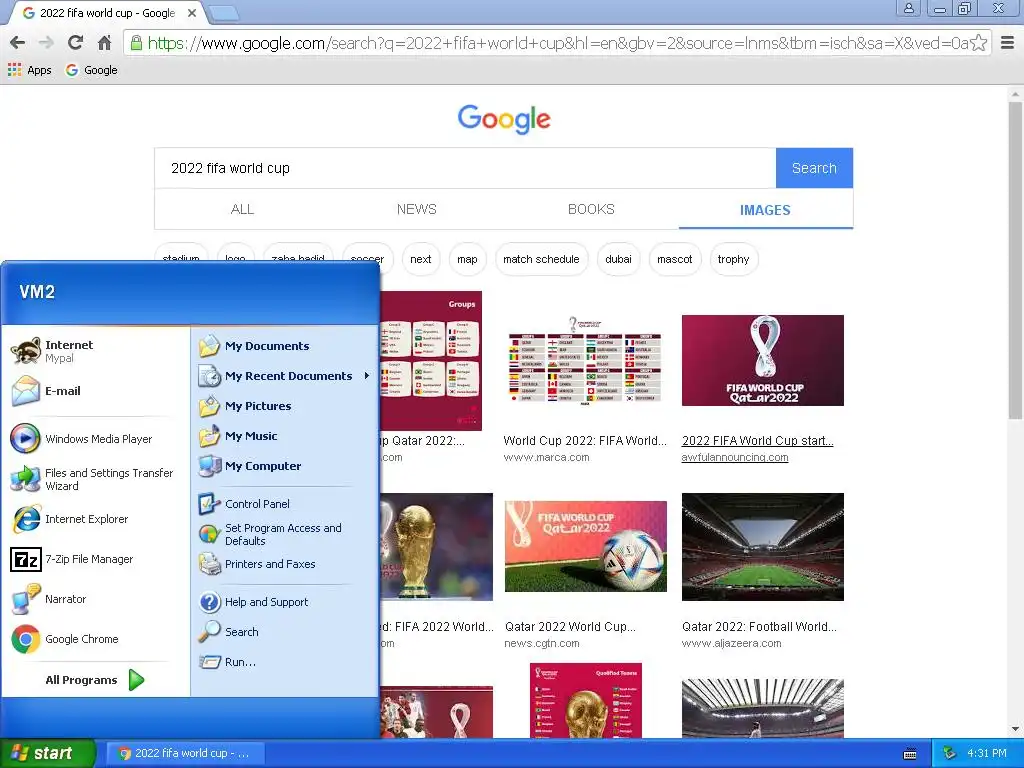Viewport: 1024px width, 768px height.
Task: Open the FIFA World Cup Qatar2022 logo thumbnail
Action: coord(762,360)
